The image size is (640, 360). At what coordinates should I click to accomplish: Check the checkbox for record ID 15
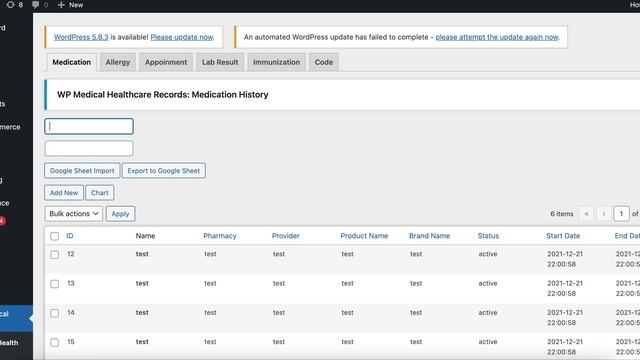coord(54,342)
